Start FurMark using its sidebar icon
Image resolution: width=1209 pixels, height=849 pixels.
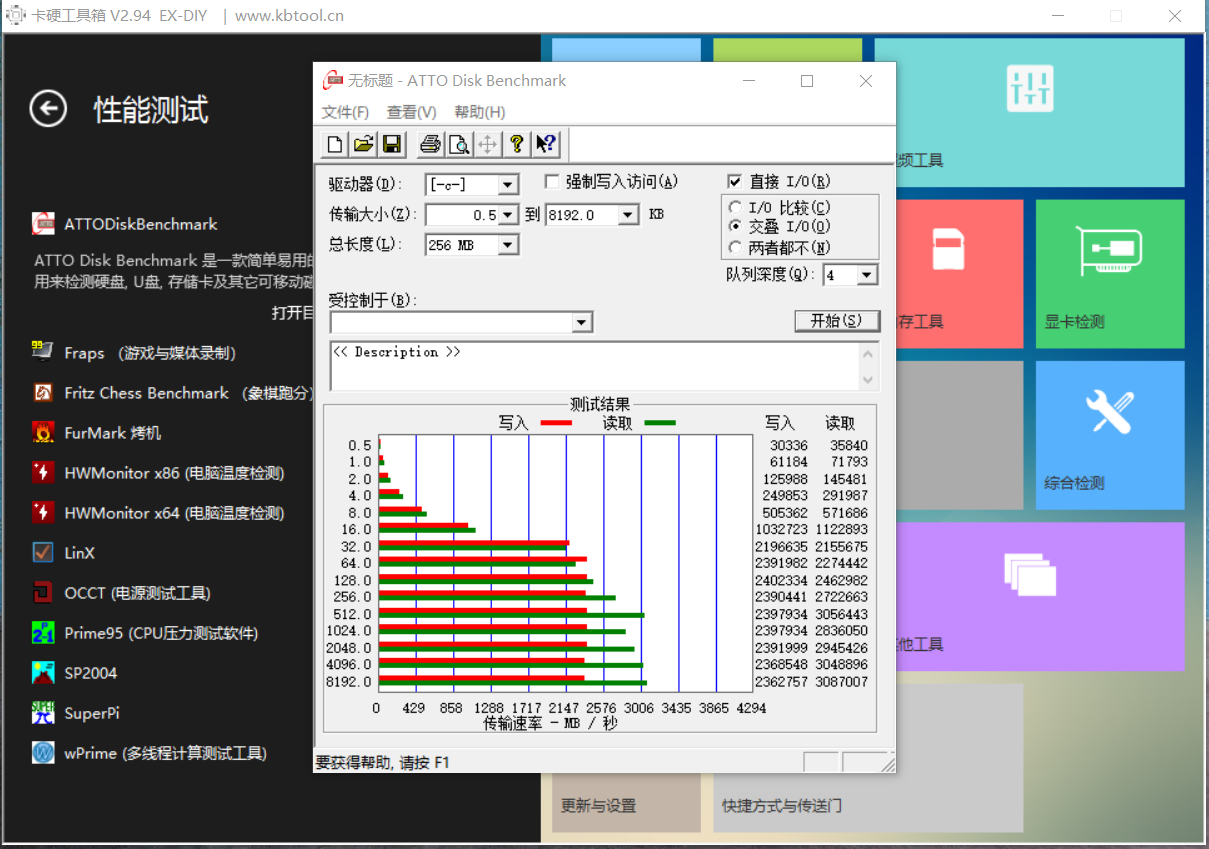click(43, 432)
